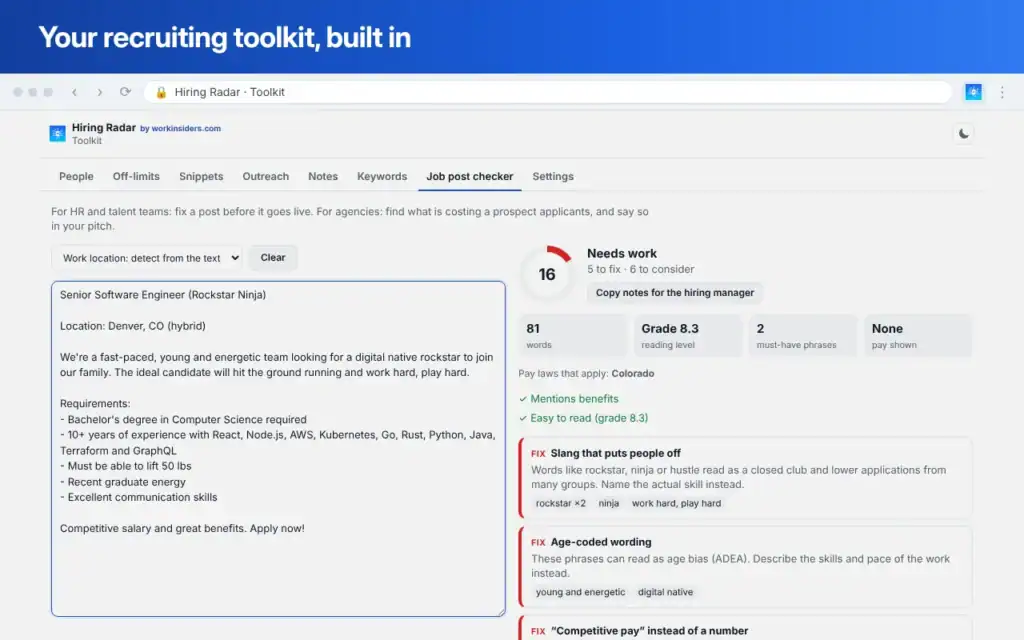Click Copy notes for the hiring manager

(675, 293)
